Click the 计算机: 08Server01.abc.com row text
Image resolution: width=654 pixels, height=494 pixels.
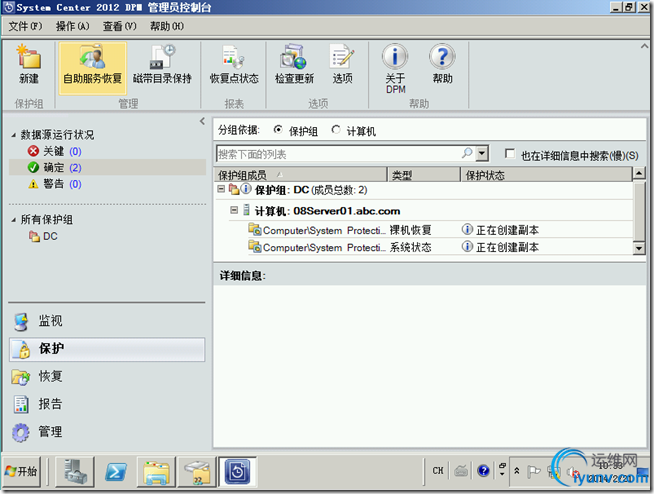point(327,211)
